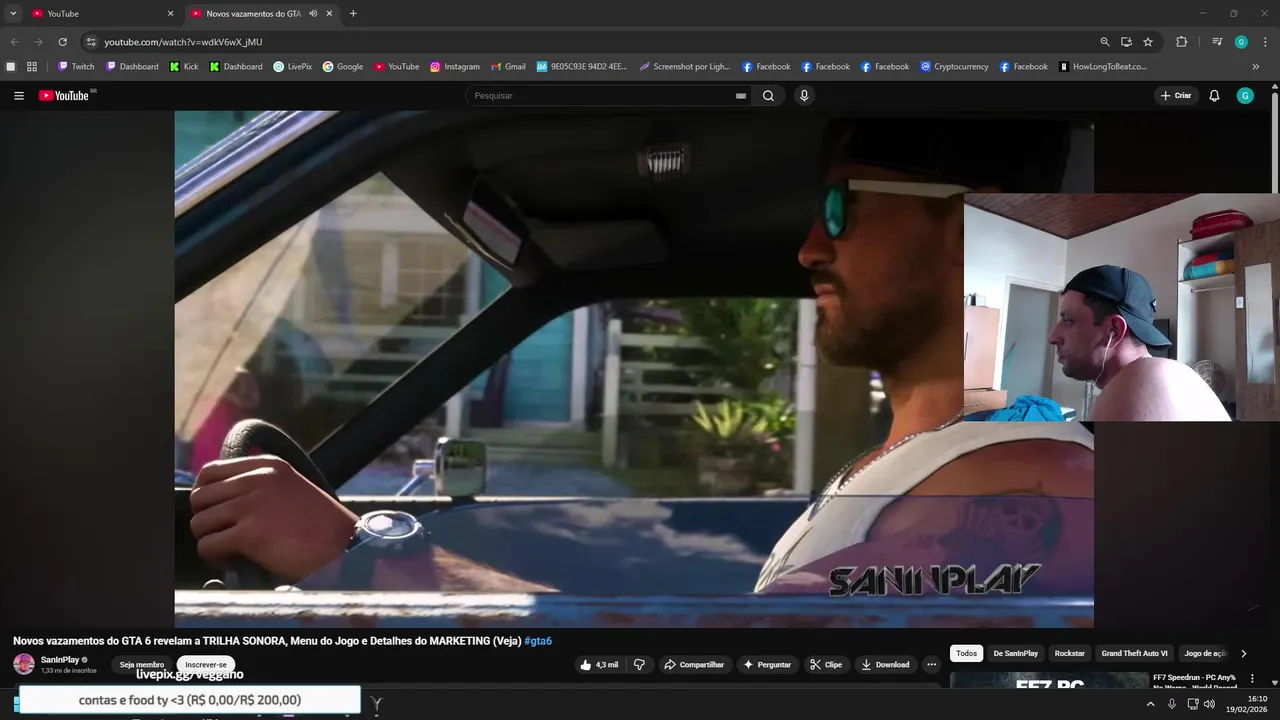Open Chrome three-dot menu
The width and height of the screenshot is (1280, 720).
point(1265,42)
